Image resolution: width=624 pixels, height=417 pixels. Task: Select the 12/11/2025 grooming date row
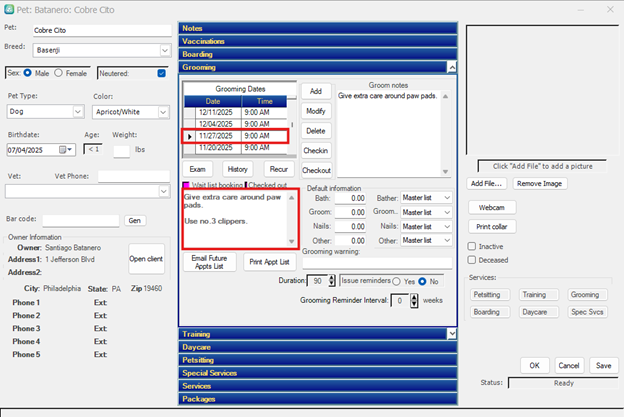click(235, 113)
